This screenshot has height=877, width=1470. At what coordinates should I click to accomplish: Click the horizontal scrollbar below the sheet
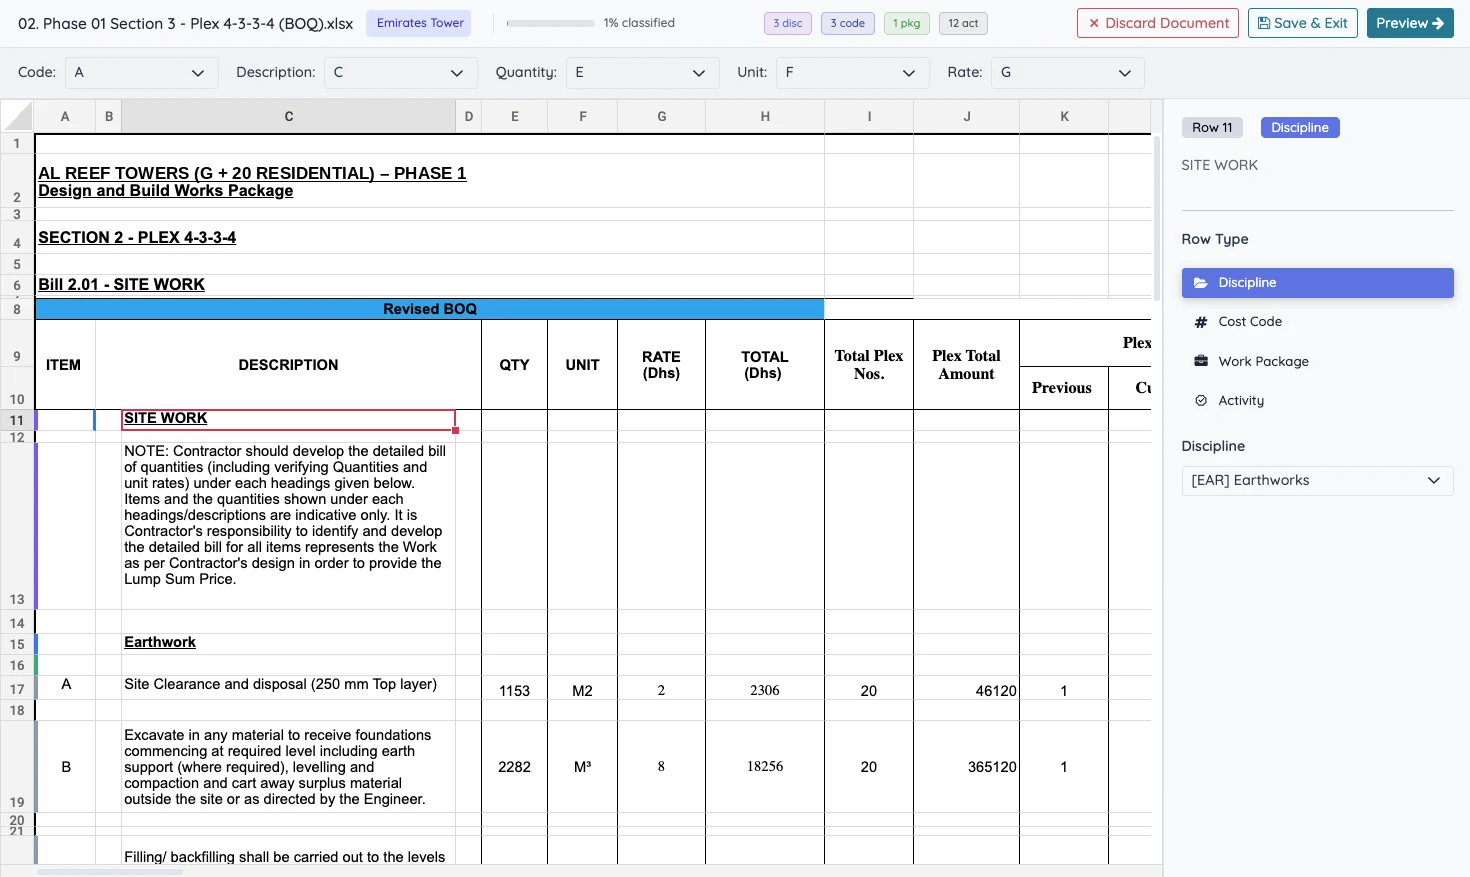tap(110, 872)
